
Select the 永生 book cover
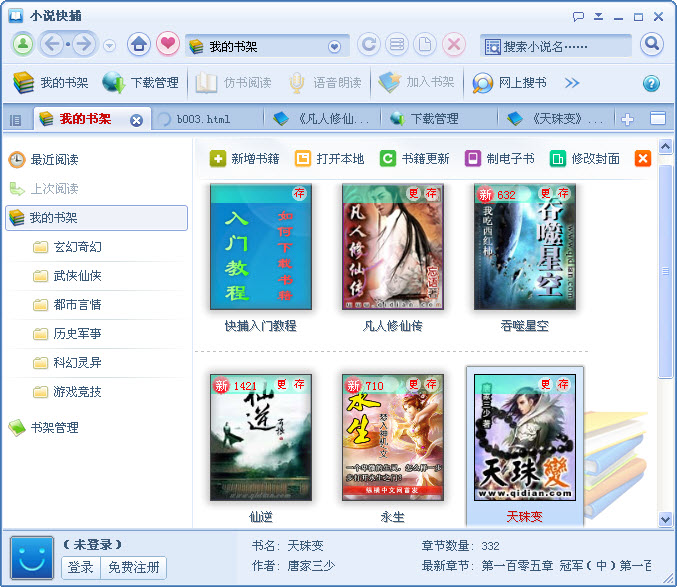coord(393,437)
